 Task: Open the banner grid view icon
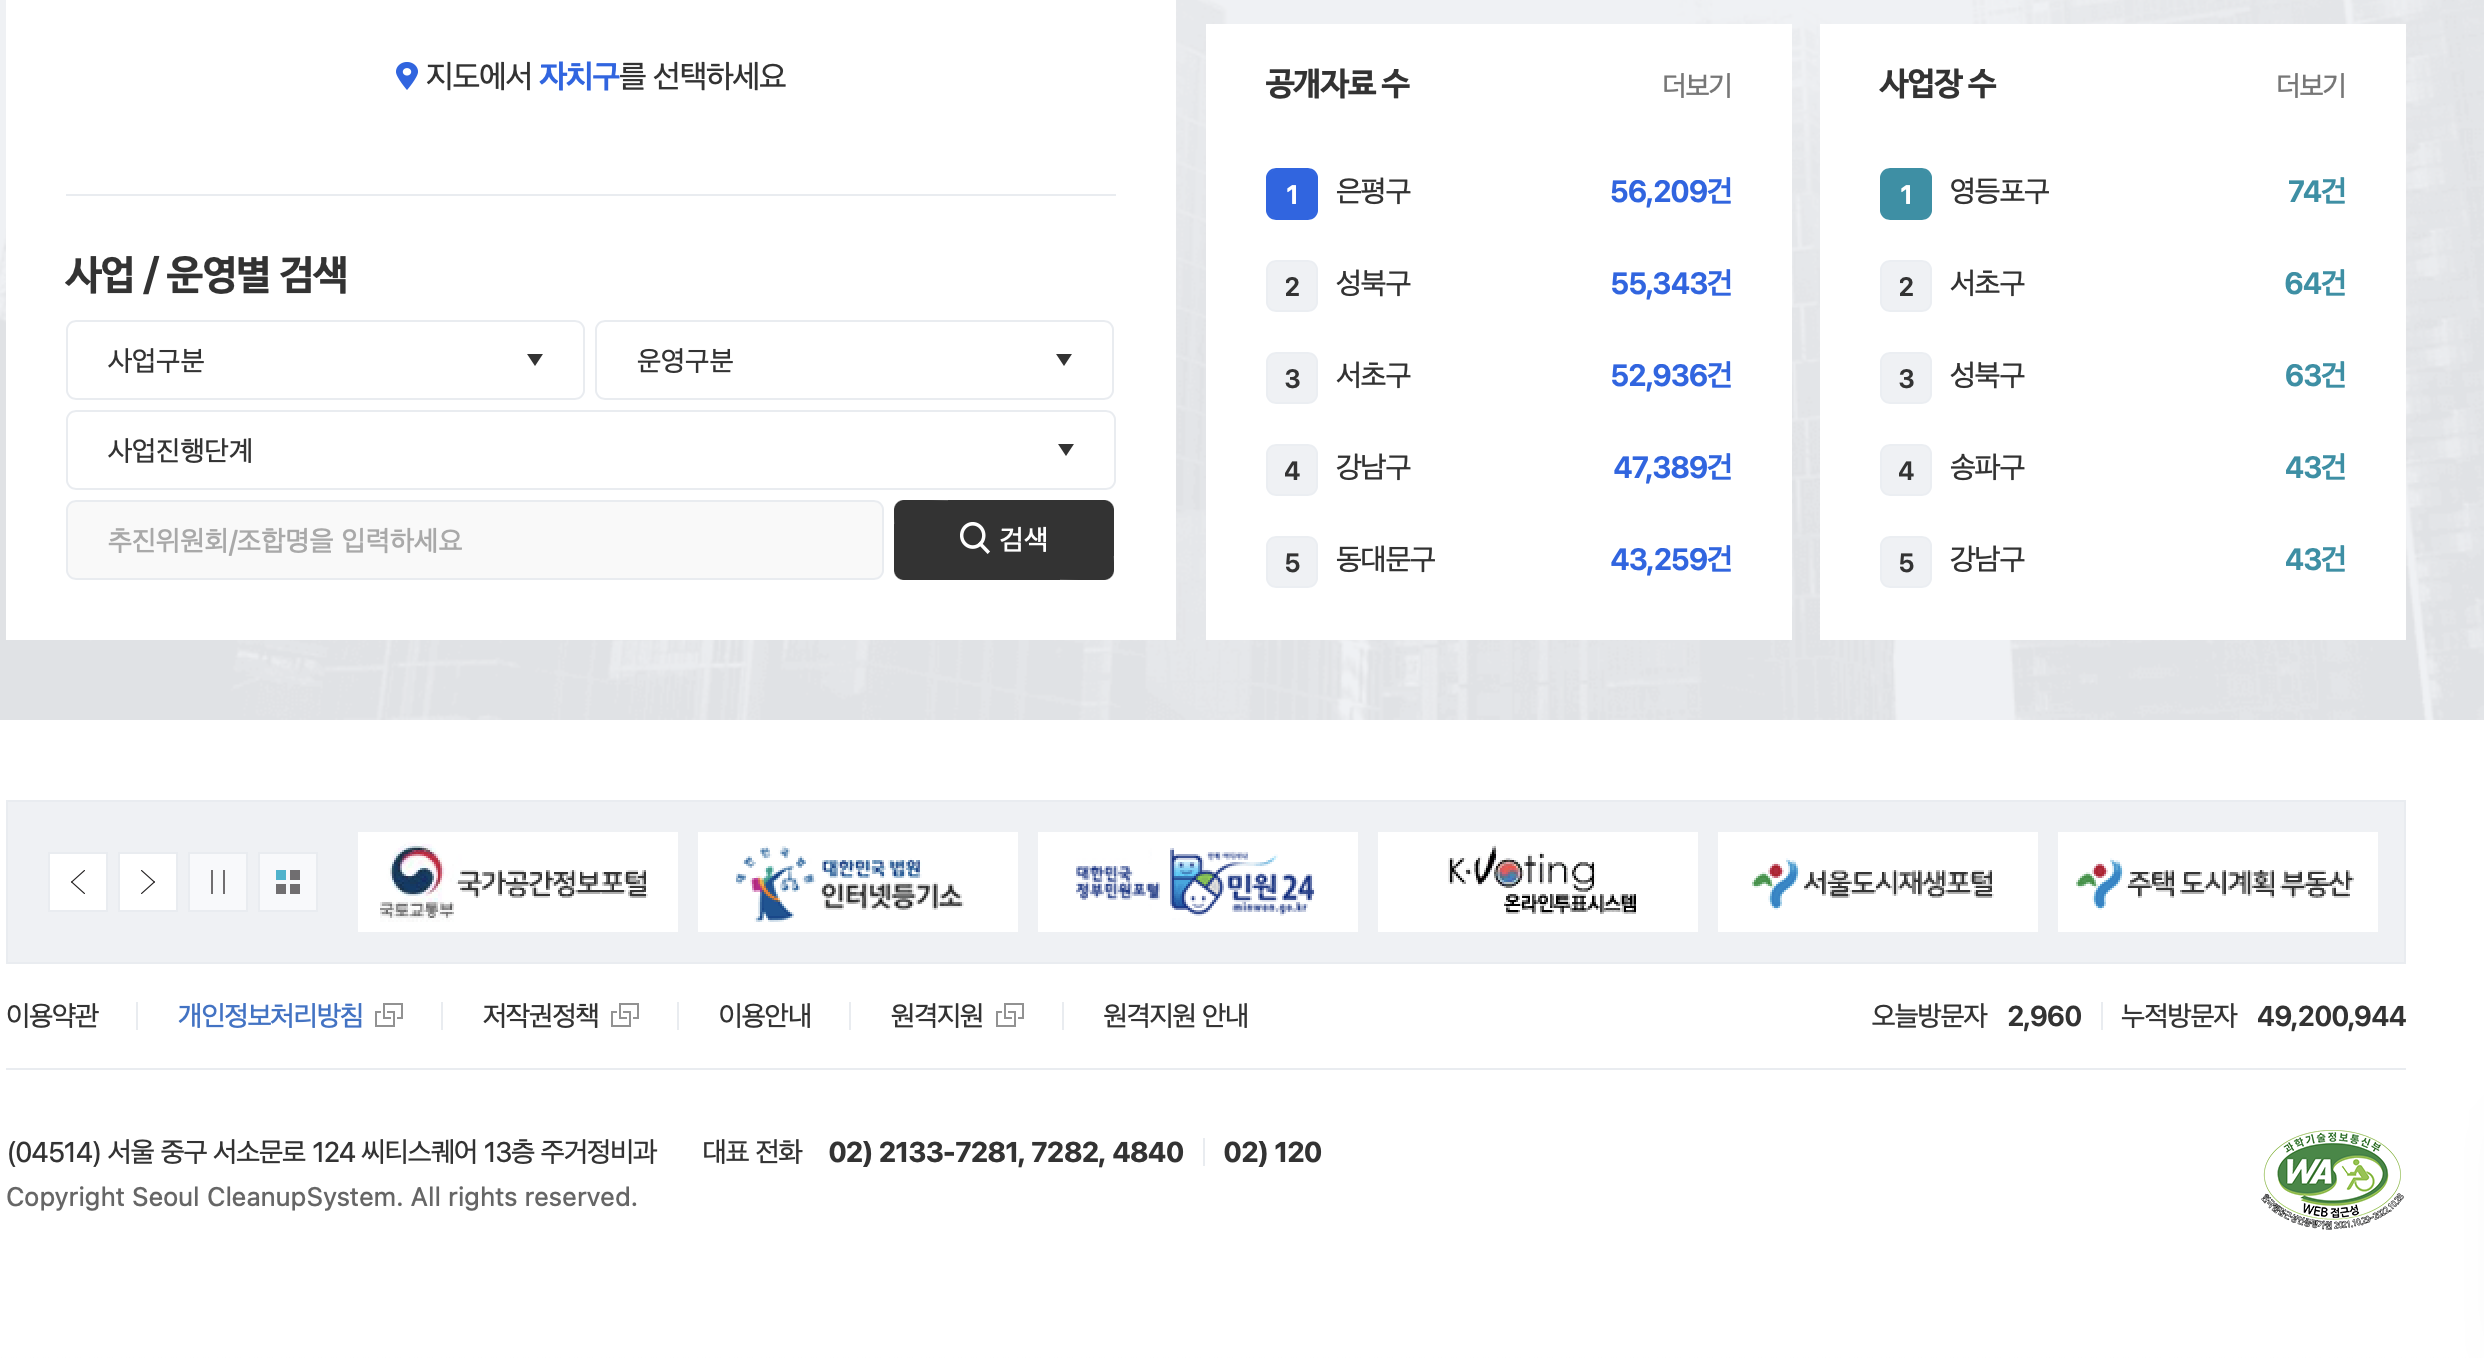[288, 882]
